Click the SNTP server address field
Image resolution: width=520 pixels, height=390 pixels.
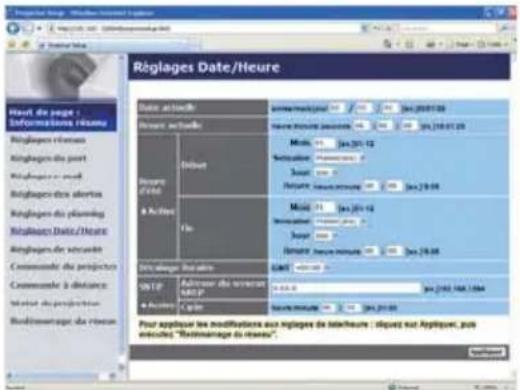[x=346, y=288]
